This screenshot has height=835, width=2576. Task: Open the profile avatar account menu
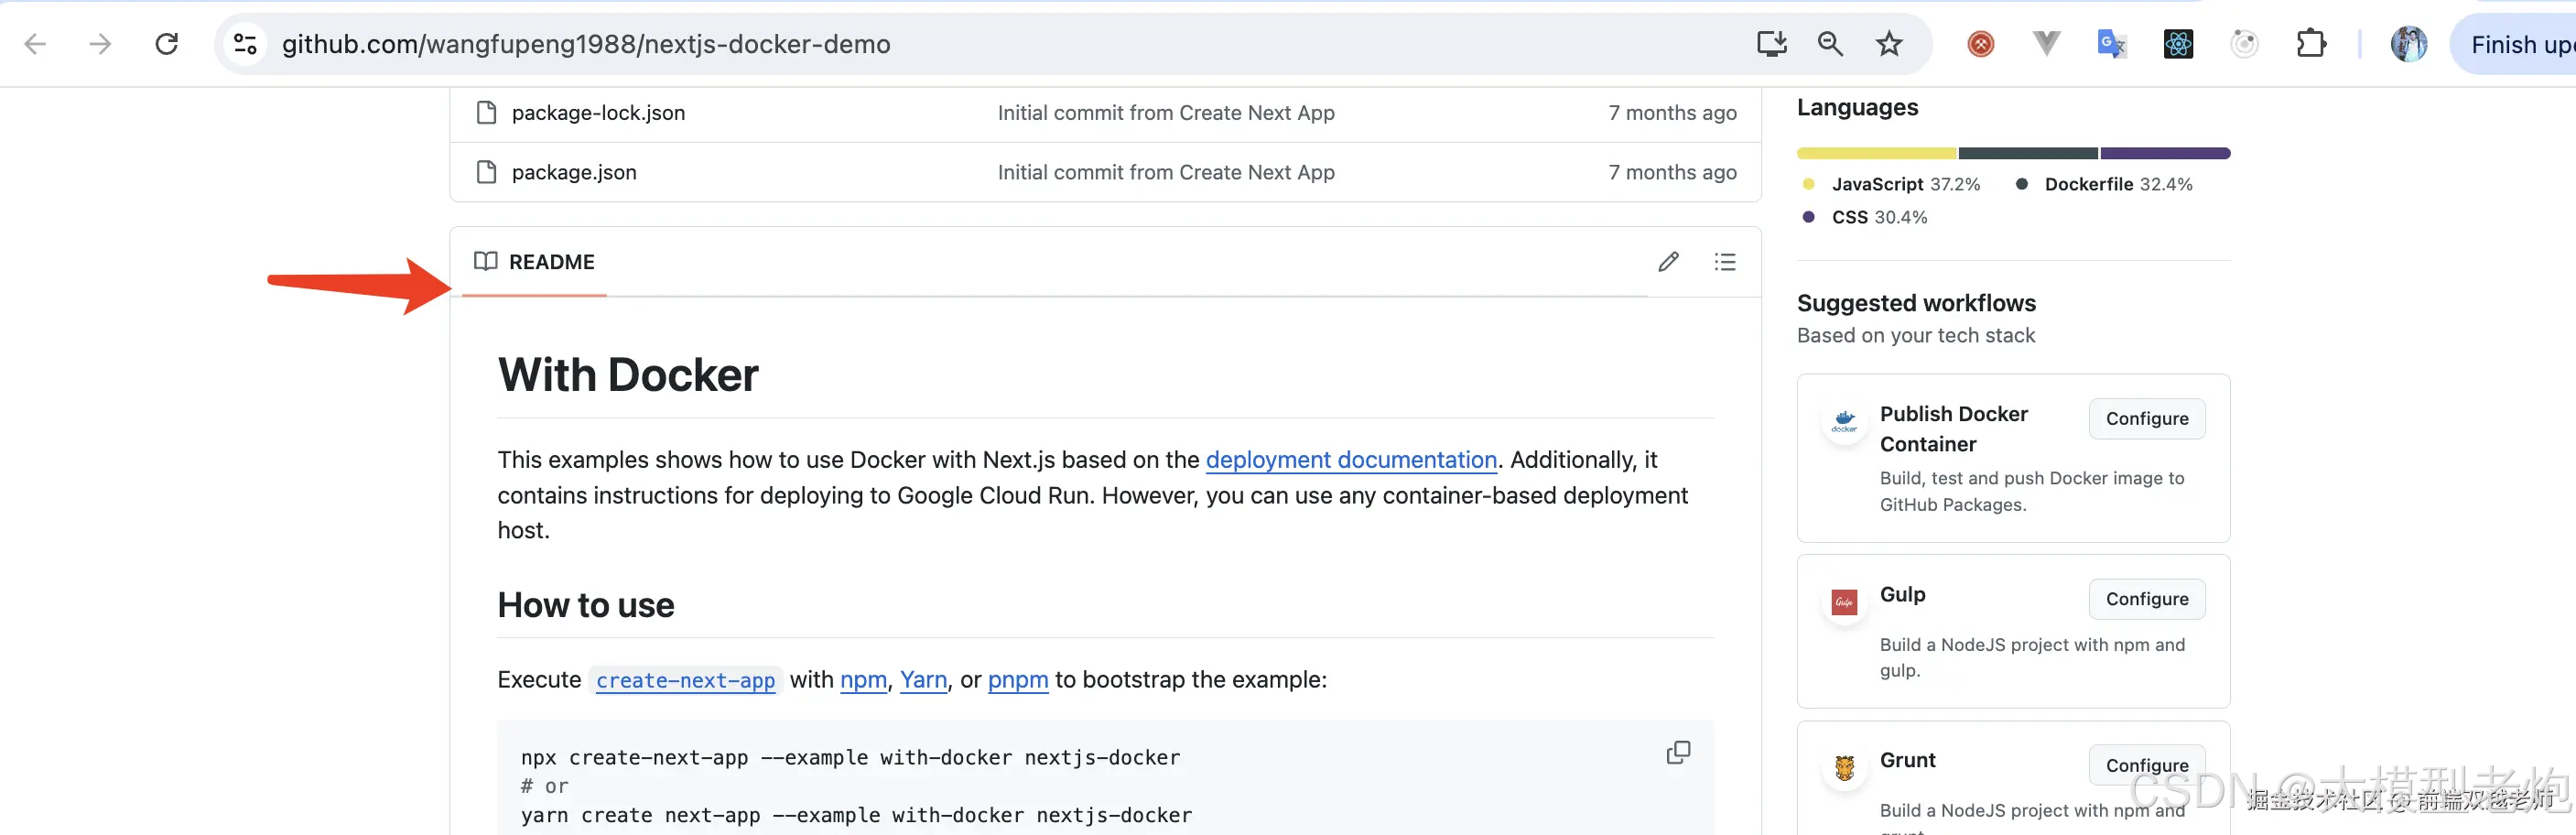pos(2409,43)
